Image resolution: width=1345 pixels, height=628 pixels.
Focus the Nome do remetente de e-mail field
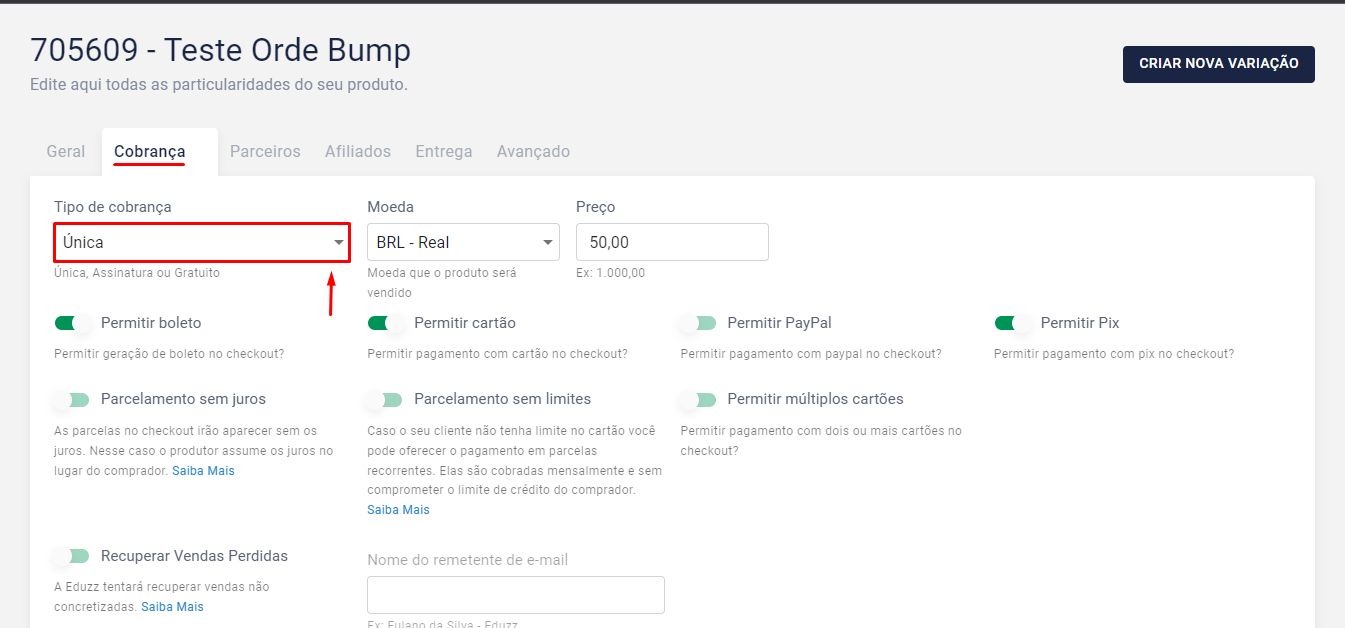(x=515, y=595)
